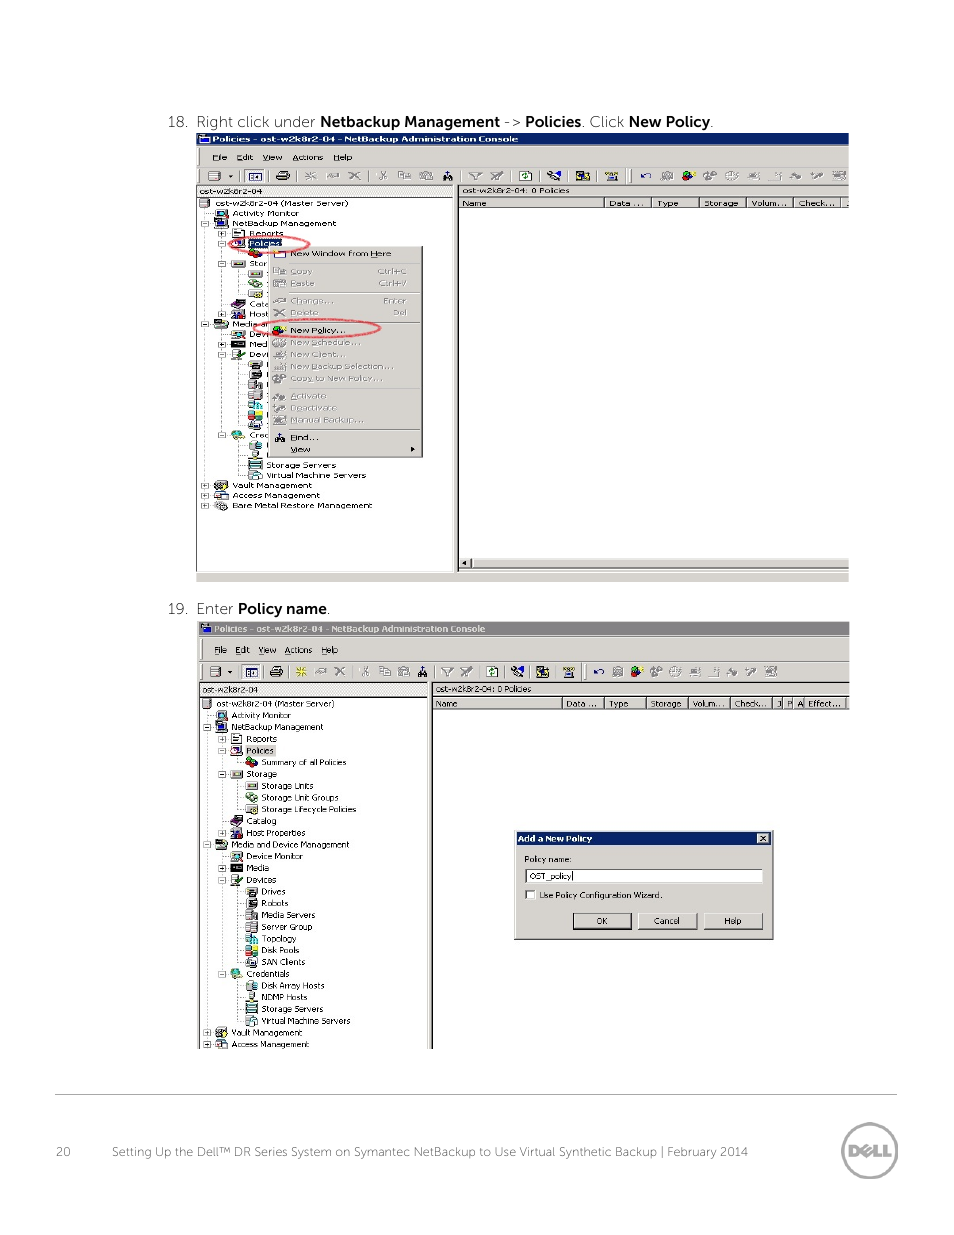Open Help menu in step 19 console
The image size is (954, 1235).
(x=329, y=650)
